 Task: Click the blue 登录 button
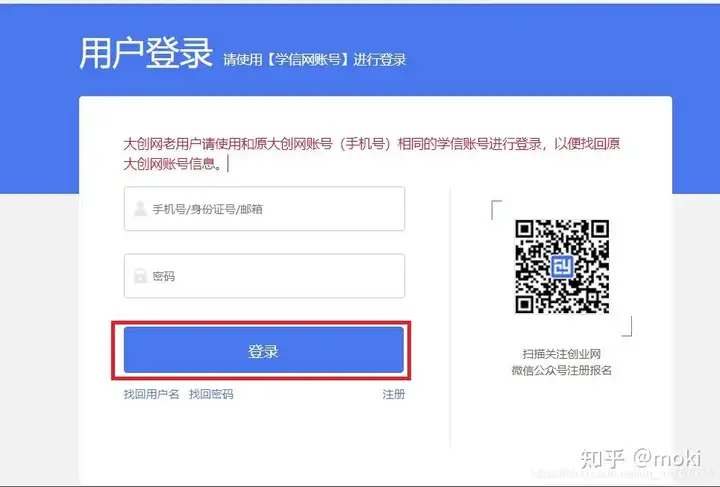264,350
